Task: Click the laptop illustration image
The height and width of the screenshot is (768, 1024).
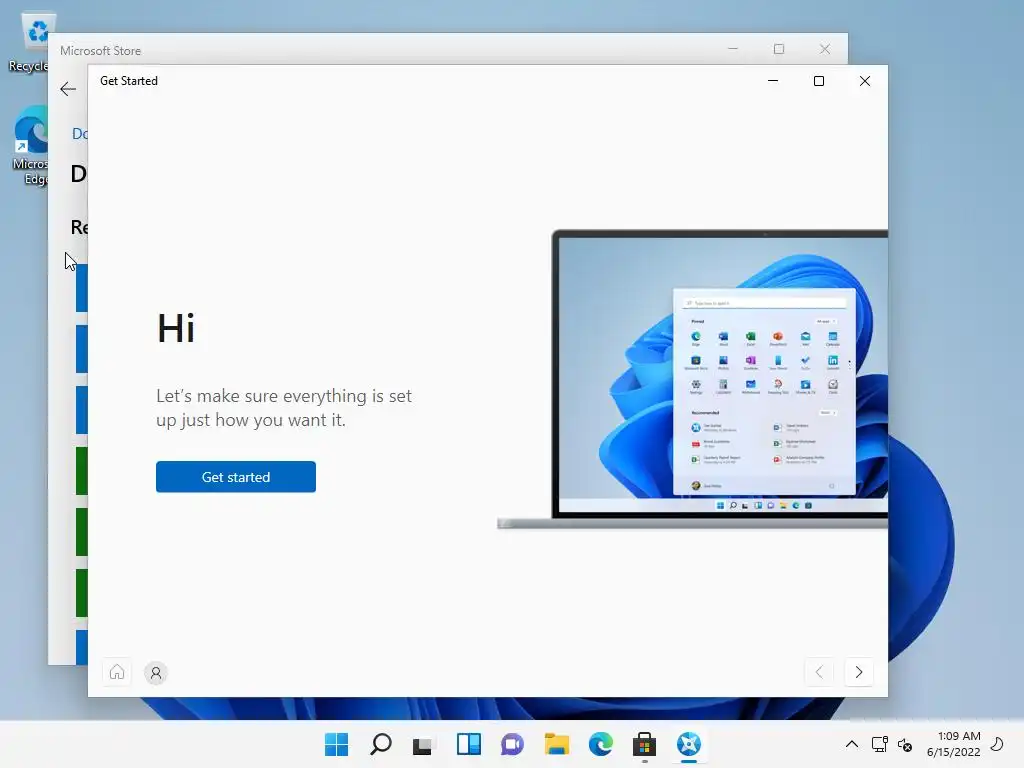Action: [x=692, y=379]
